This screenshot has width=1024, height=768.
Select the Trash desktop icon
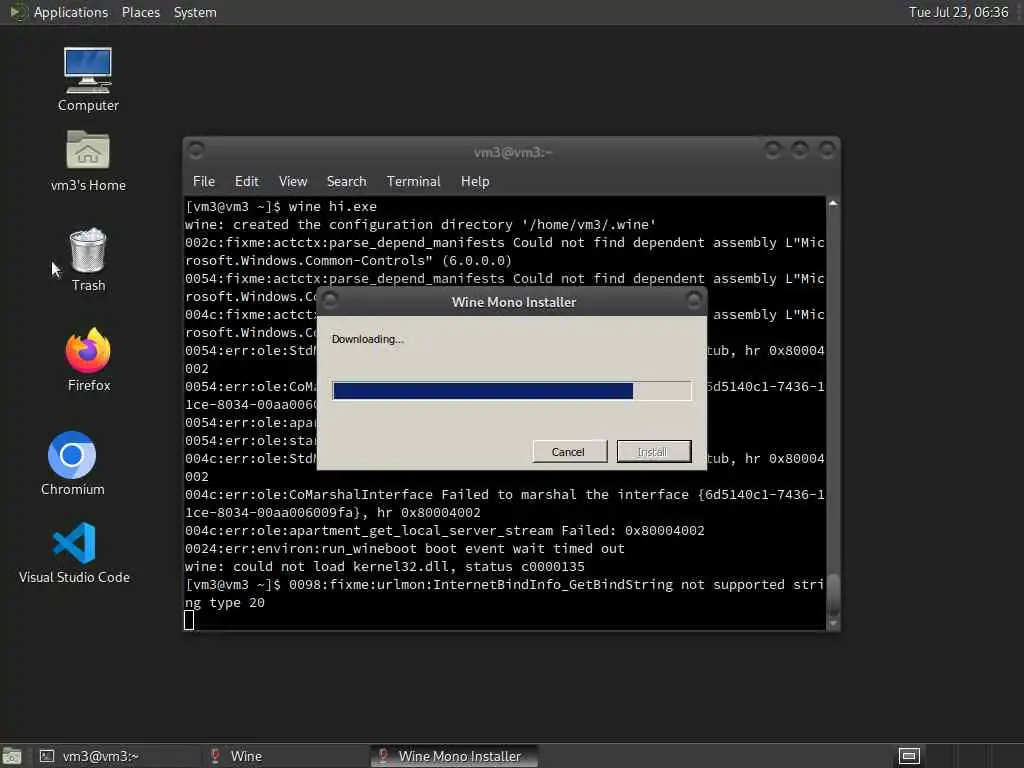pos(88,259)
